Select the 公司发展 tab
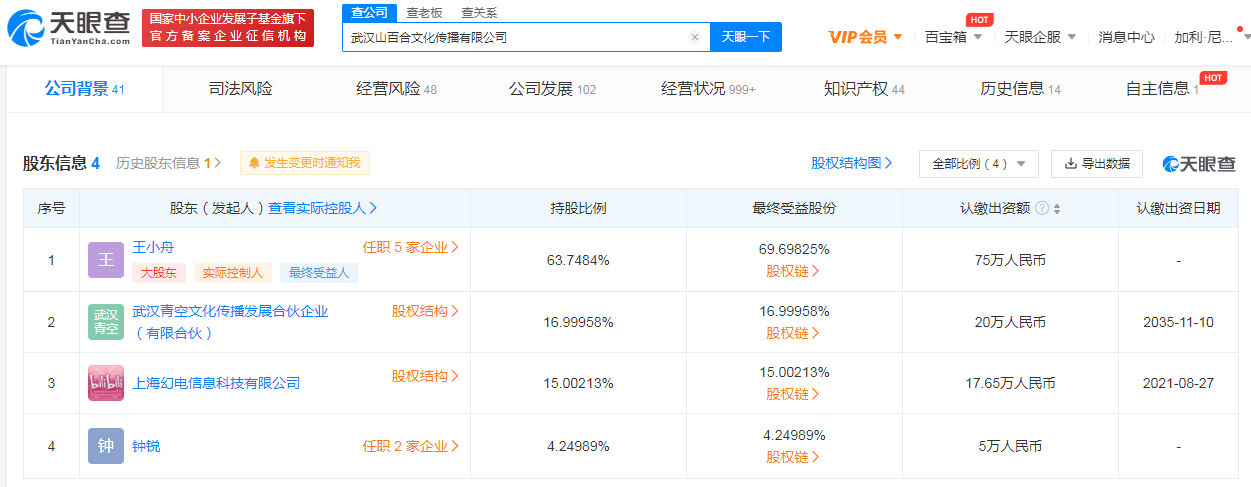Image resolution: width=1251 pixels, height=487 pixels. point(552,89)
